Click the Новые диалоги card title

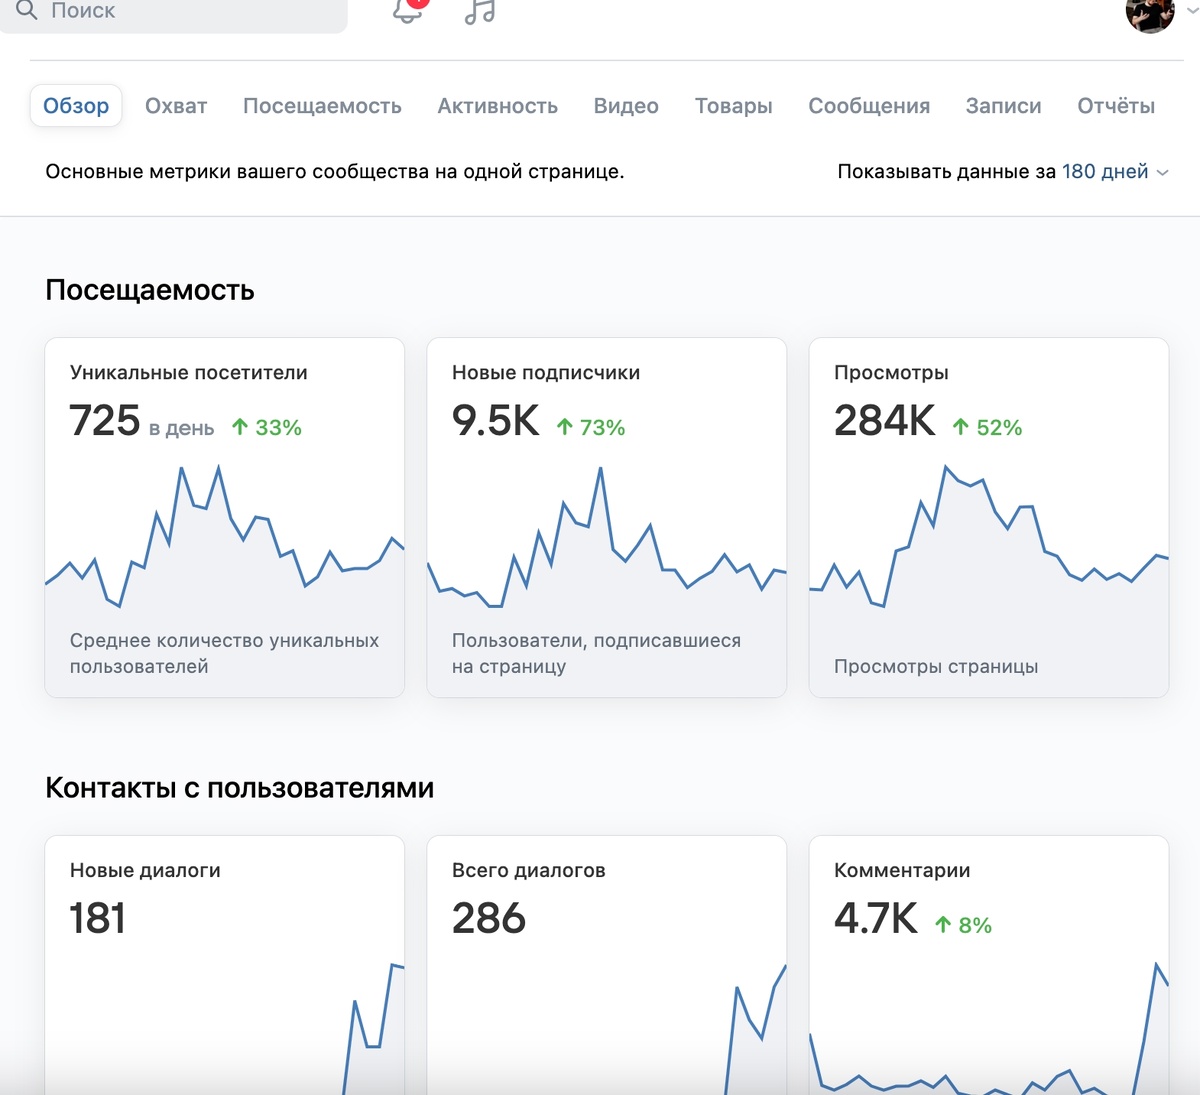tap(145, 871)
